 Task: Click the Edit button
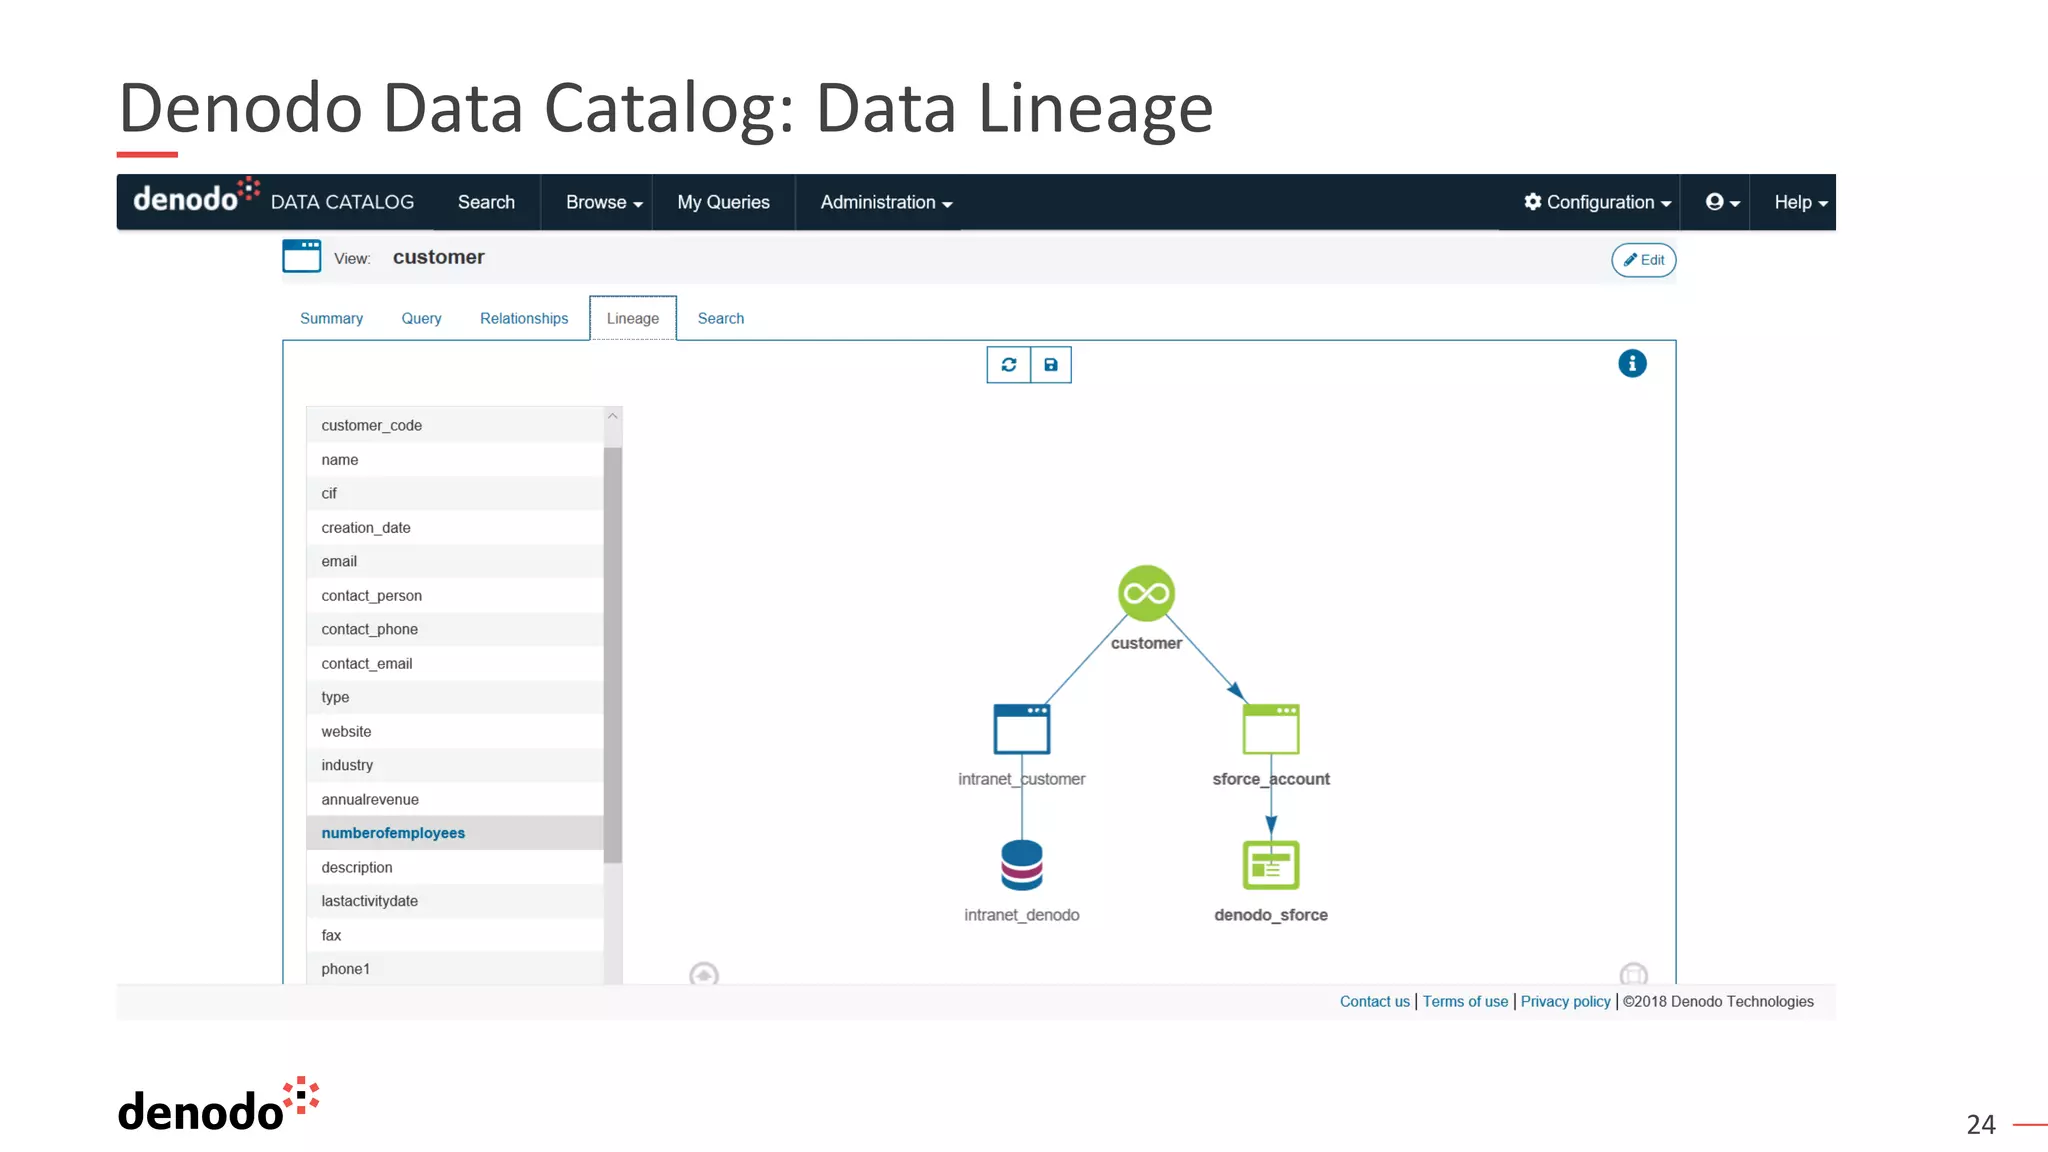click(1643, 260)
